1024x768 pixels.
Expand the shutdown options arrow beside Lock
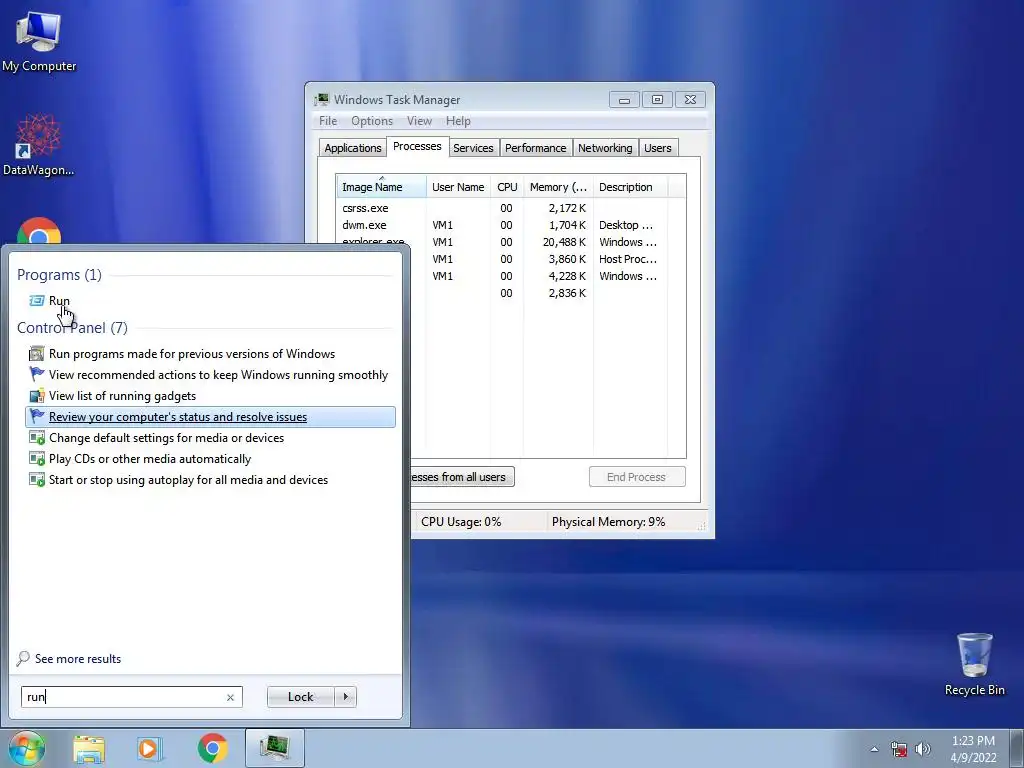(345, 697)
